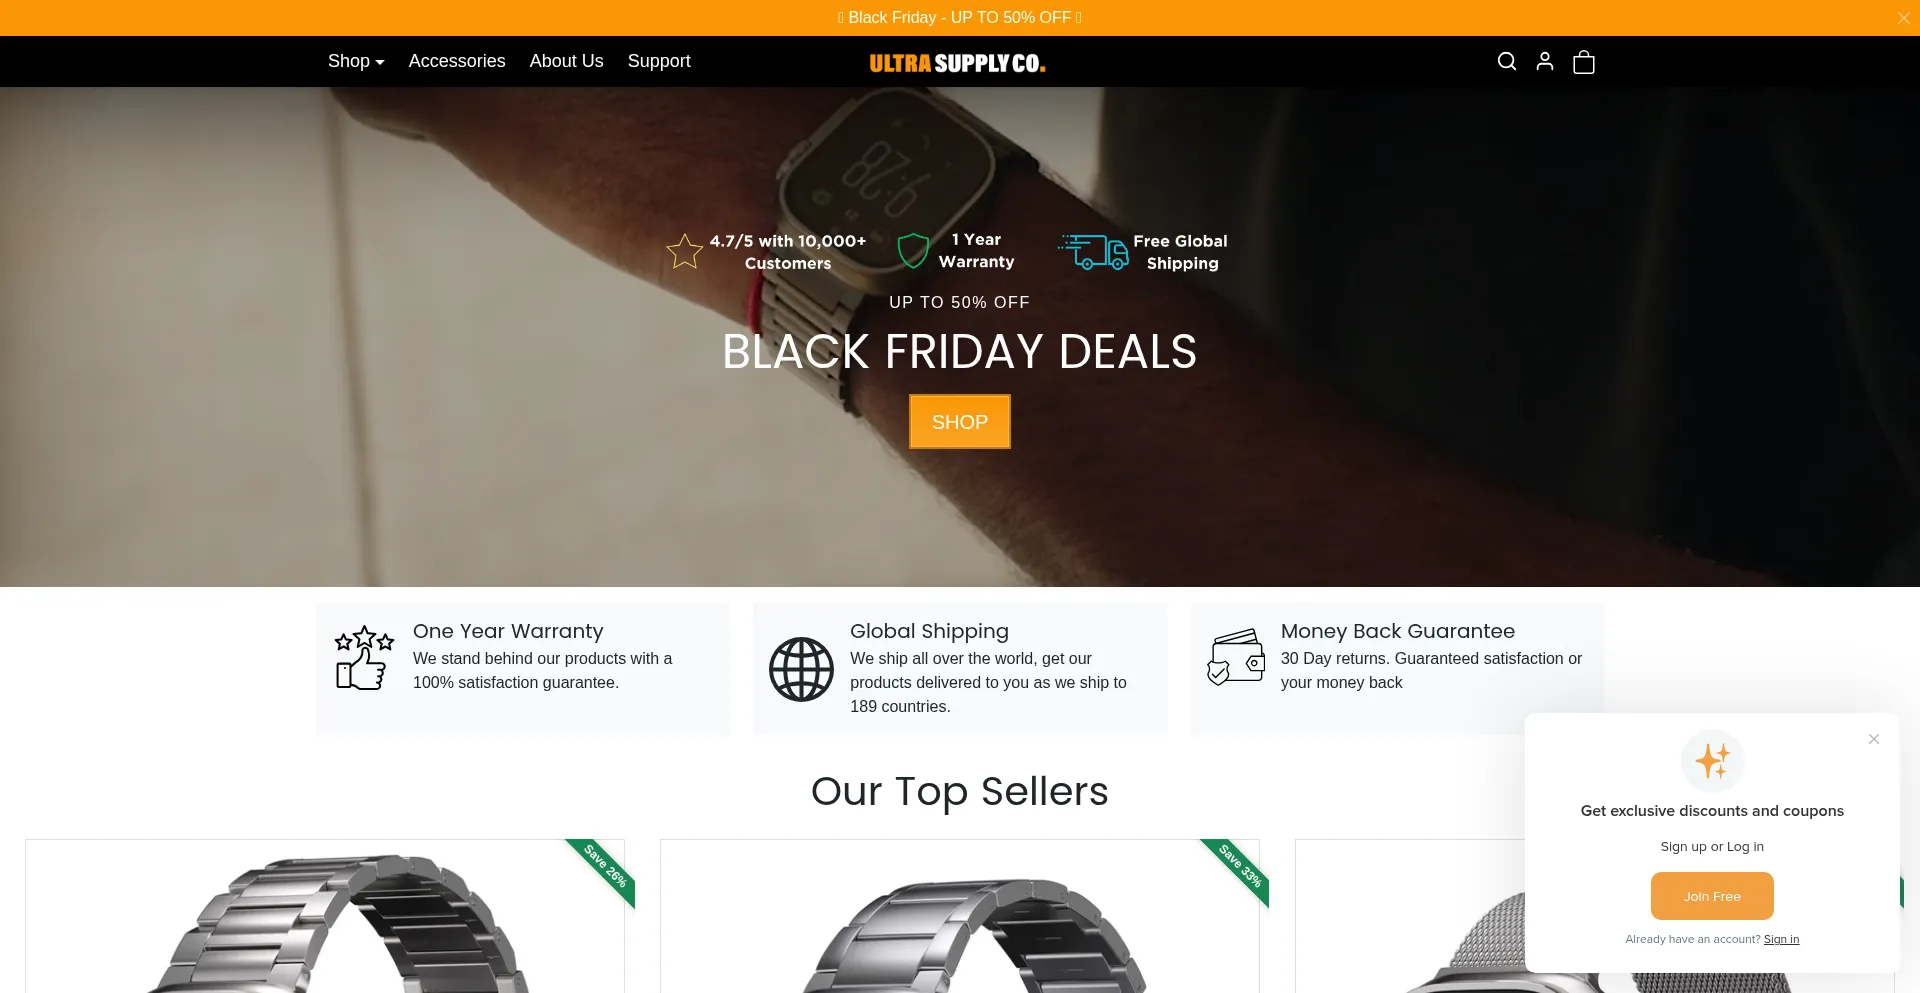Click the orange SHOP button
Screen dimensions: 1920x993
(960, 421)
